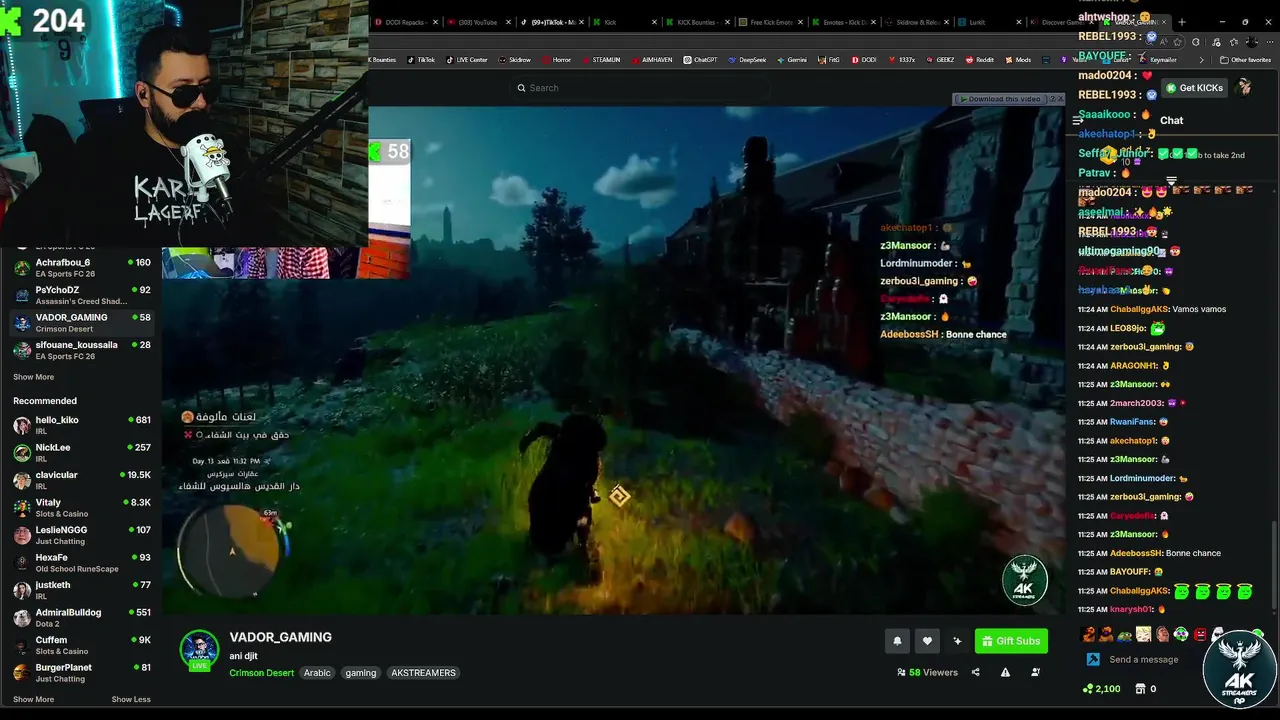Click the sparkle icon beside Gift Subs
The image size is (1280, 720).
(x=957, y=641)
